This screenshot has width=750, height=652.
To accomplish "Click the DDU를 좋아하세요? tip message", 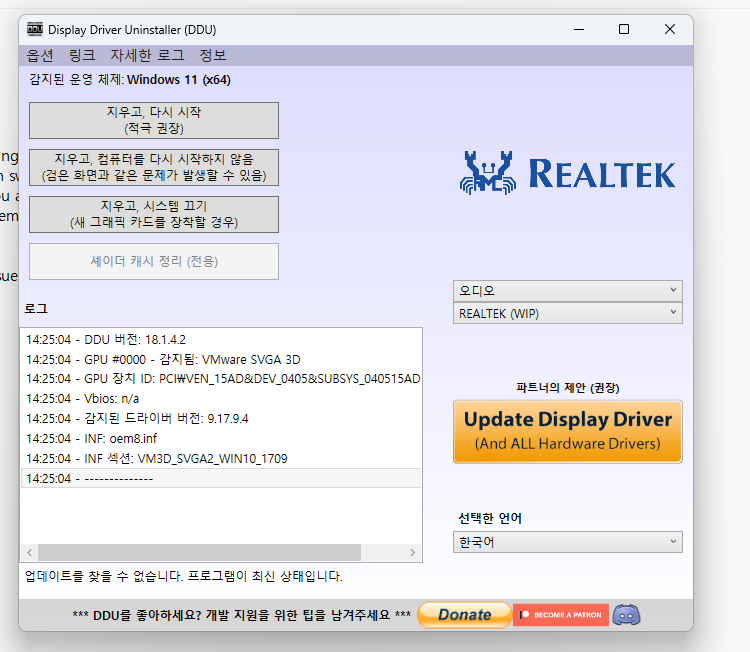I will (x=242, y=615).
